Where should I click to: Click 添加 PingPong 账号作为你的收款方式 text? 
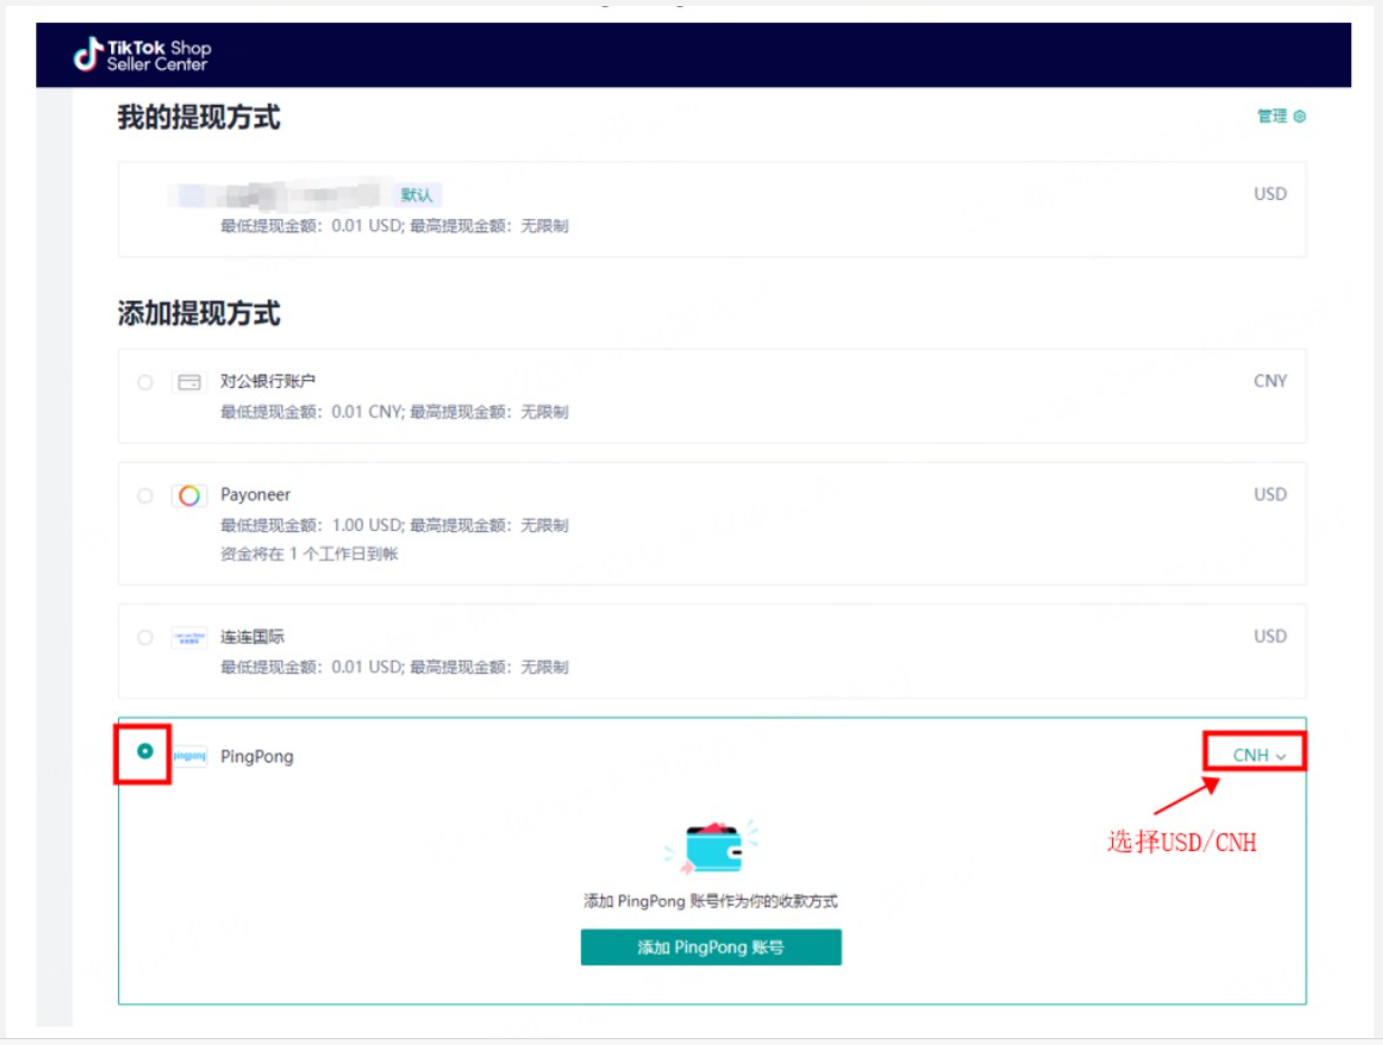click(711, 901)
